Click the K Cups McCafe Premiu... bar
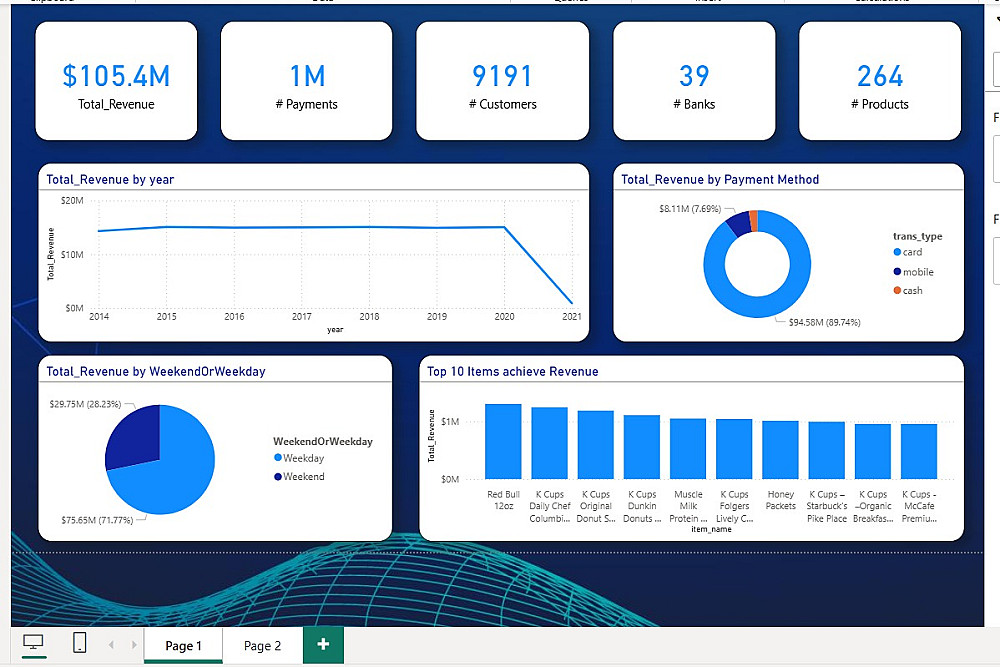1000x667 pixels. tap(919, 451)
